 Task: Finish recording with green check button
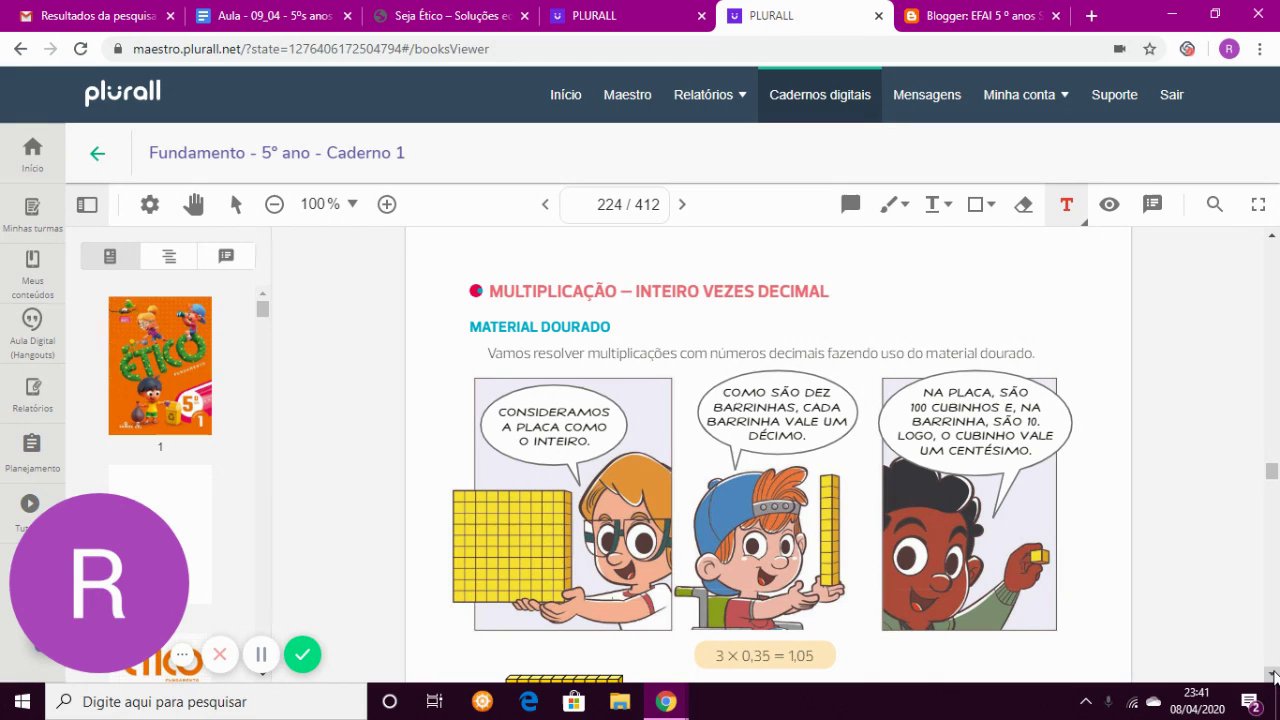pos(302,655)
